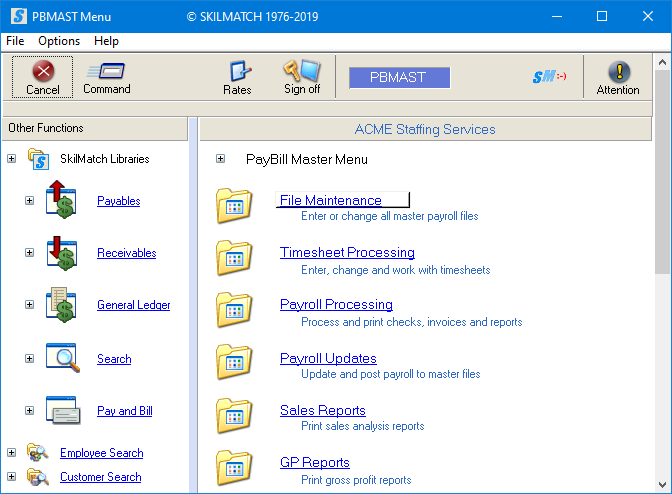Image resolution: width=672 pixels, height=494 pixels.
Task: Open the Options menu
Action: coord(59,41)
